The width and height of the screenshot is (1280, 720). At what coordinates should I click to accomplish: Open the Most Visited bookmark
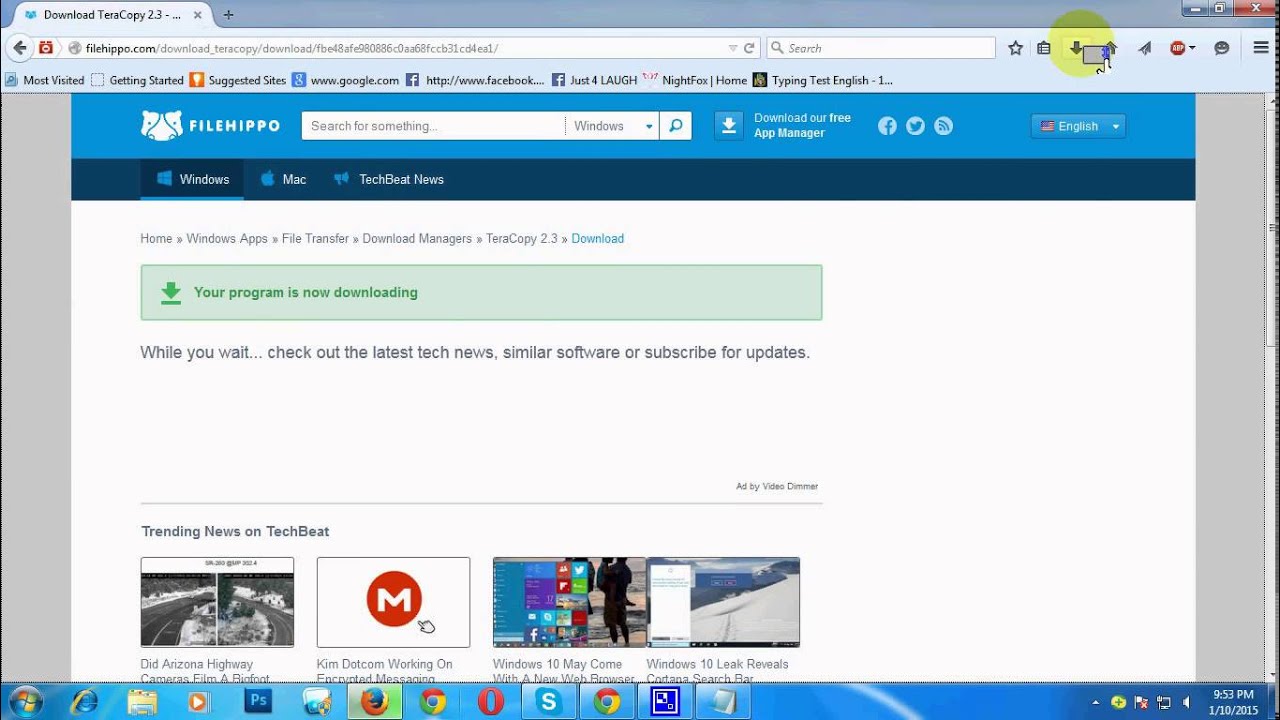tap(45, 80)
